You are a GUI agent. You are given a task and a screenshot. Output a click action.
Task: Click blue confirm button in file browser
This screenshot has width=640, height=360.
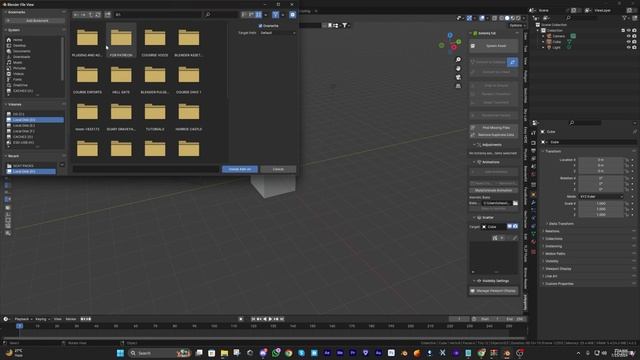[x=240, y=169]
